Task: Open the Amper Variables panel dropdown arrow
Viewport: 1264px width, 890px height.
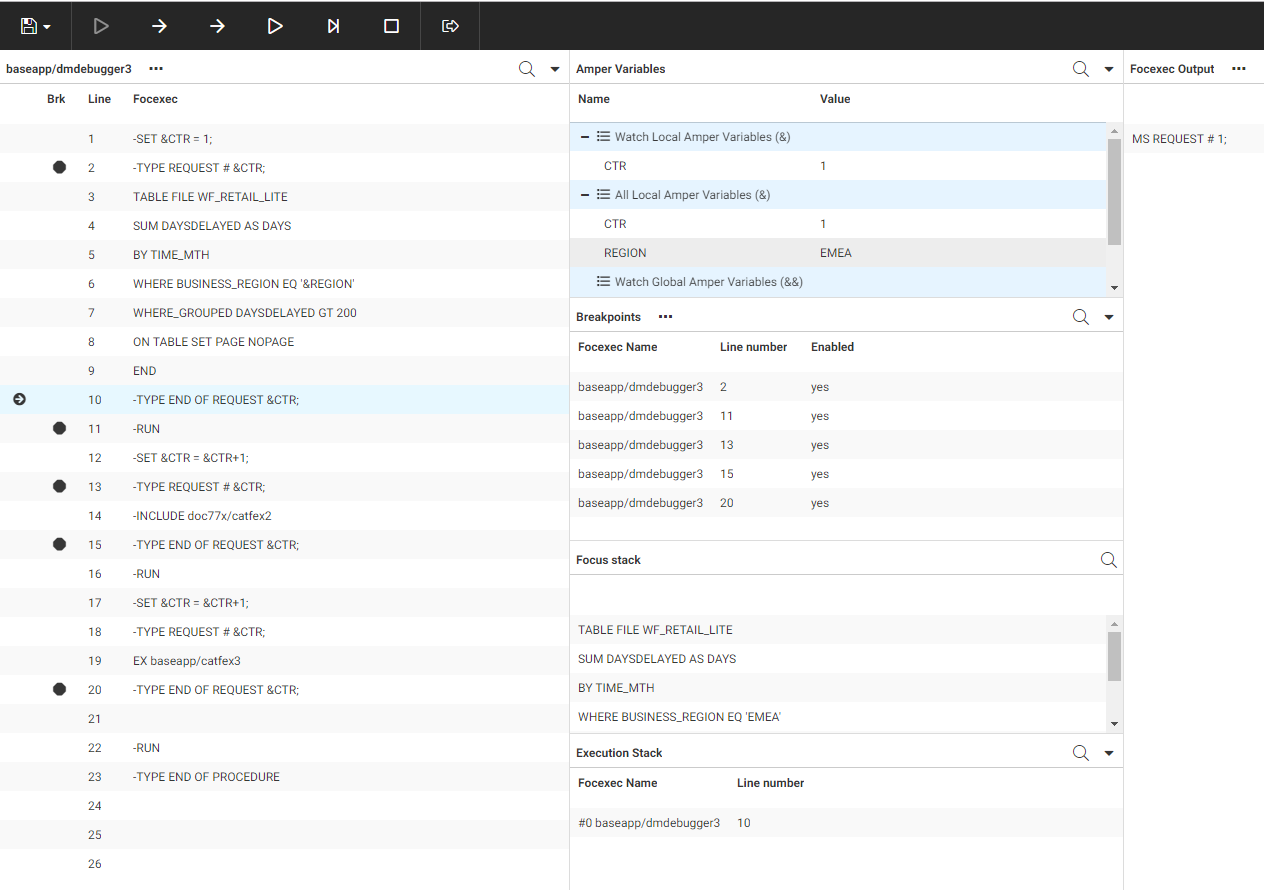Action: coord(1108,69)
